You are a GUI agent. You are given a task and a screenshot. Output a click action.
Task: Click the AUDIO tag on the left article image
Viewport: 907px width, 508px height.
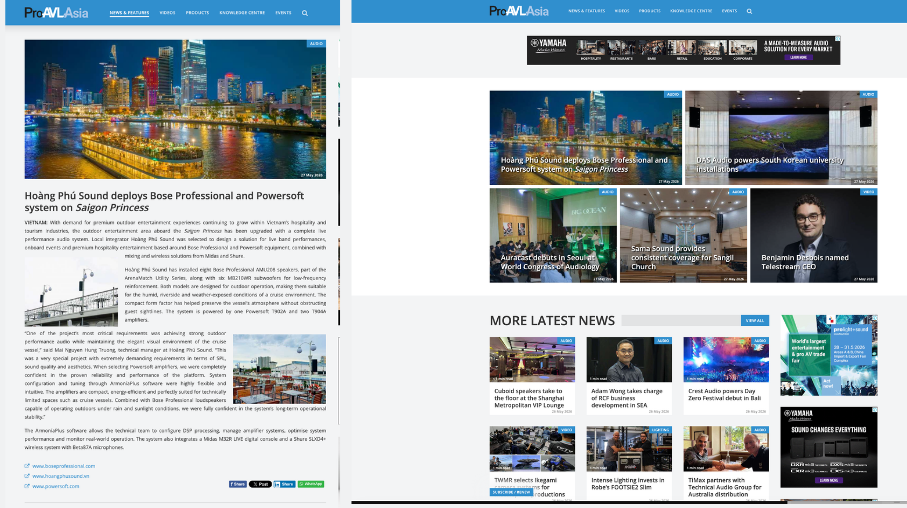tap(316, 43)
